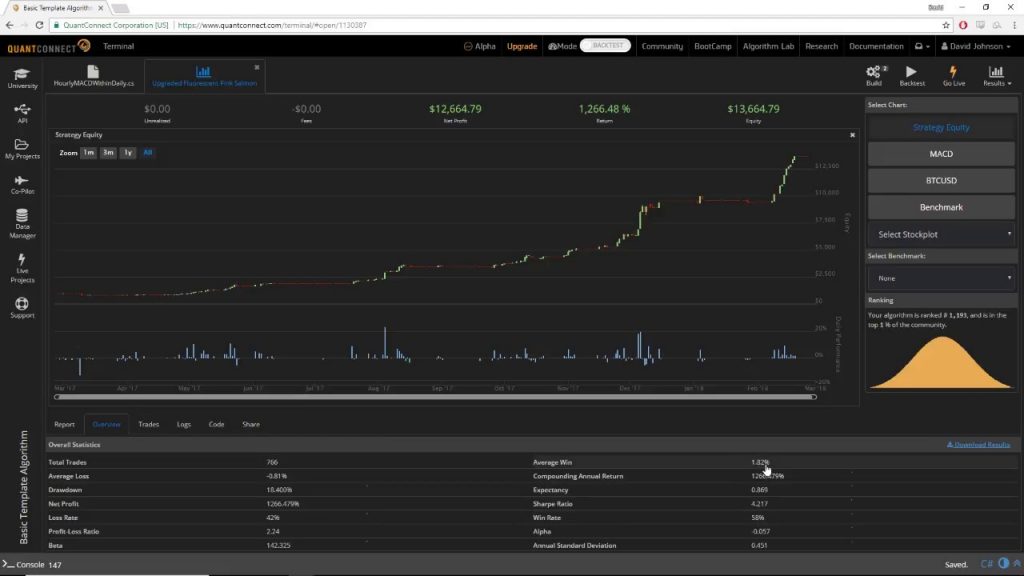
Task: Open the Results chart icon menu
Action: (997, 76)
